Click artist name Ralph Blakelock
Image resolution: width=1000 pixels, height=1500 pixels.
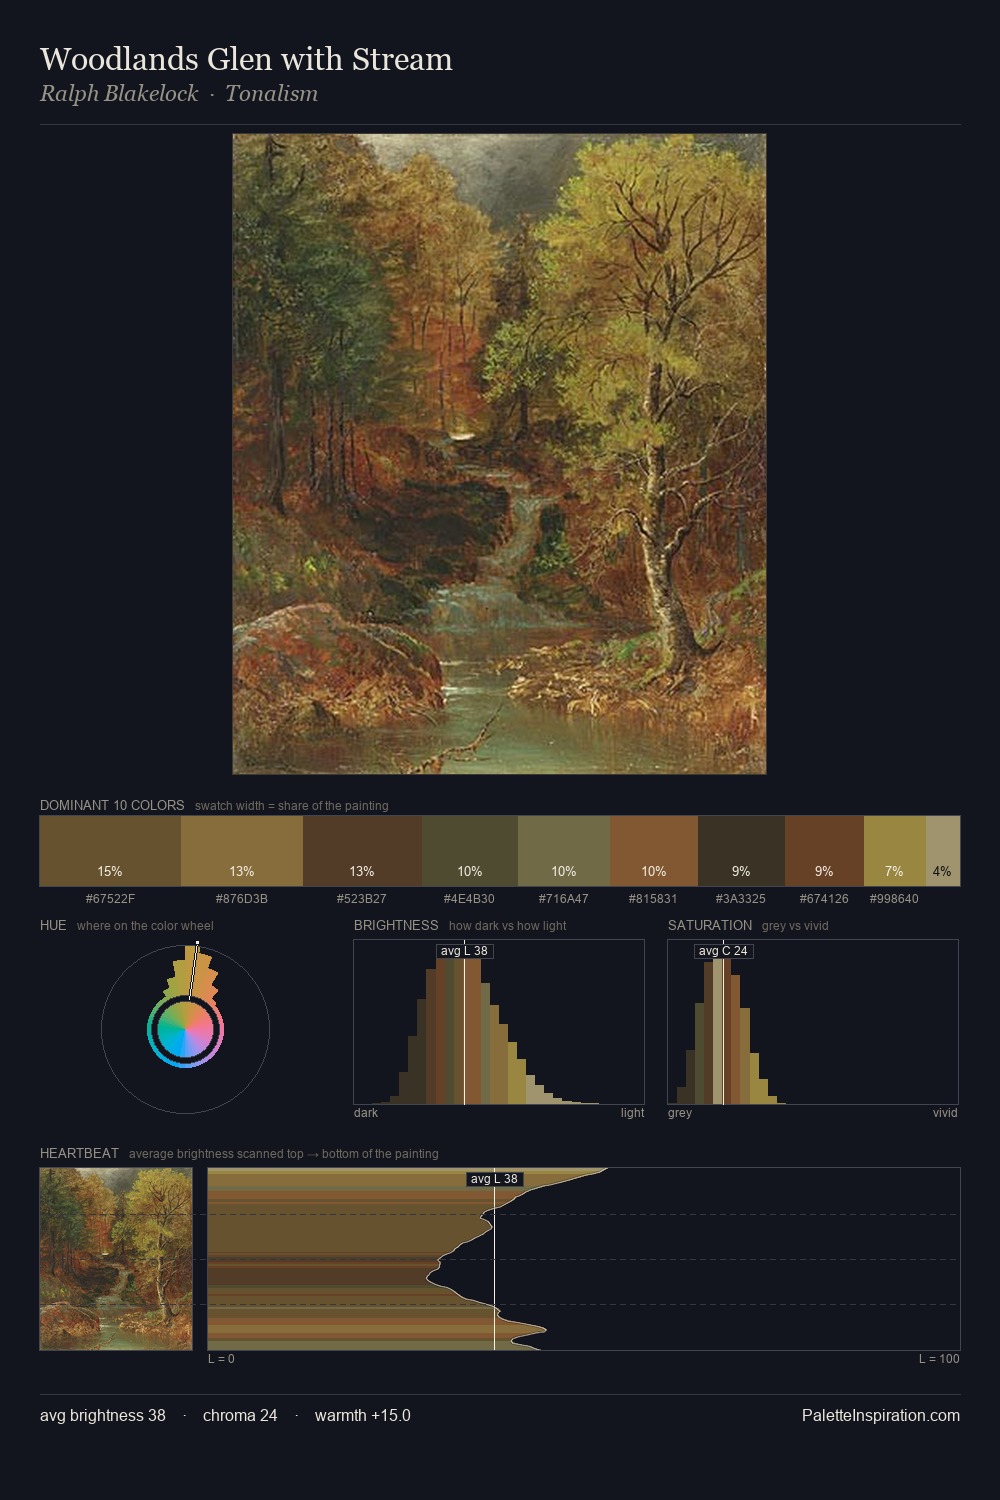pos(119,94)
